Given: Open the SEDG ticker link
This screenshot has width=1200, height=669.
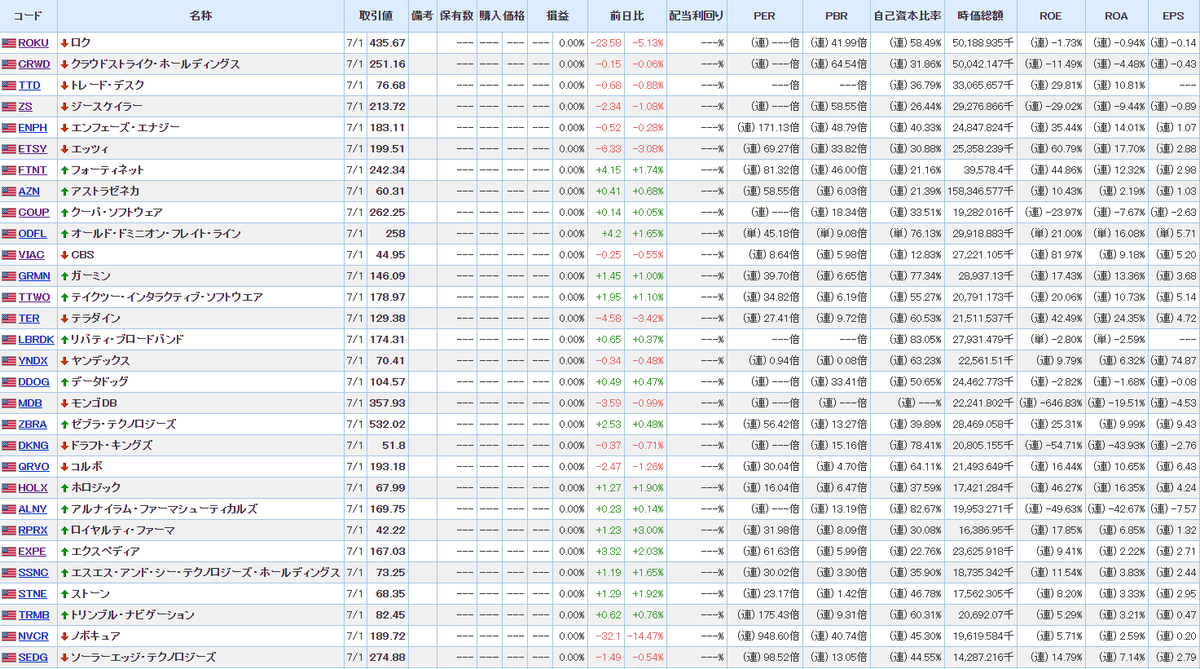Looking at the screenshot, I should (x=32, y=657).
